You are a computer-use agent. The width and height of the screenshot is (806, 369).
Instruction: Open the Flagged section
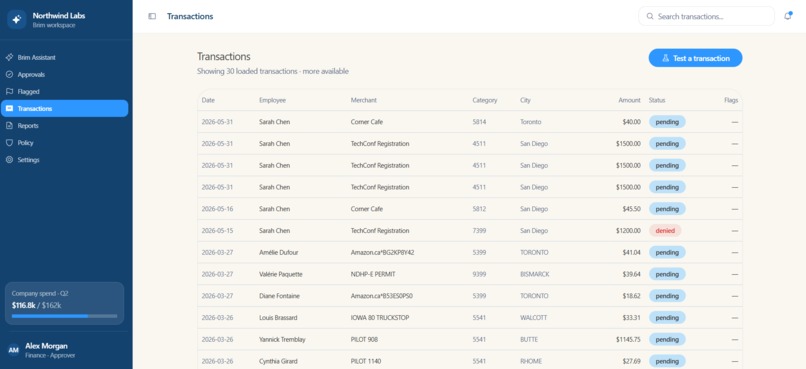click(65, 91)
